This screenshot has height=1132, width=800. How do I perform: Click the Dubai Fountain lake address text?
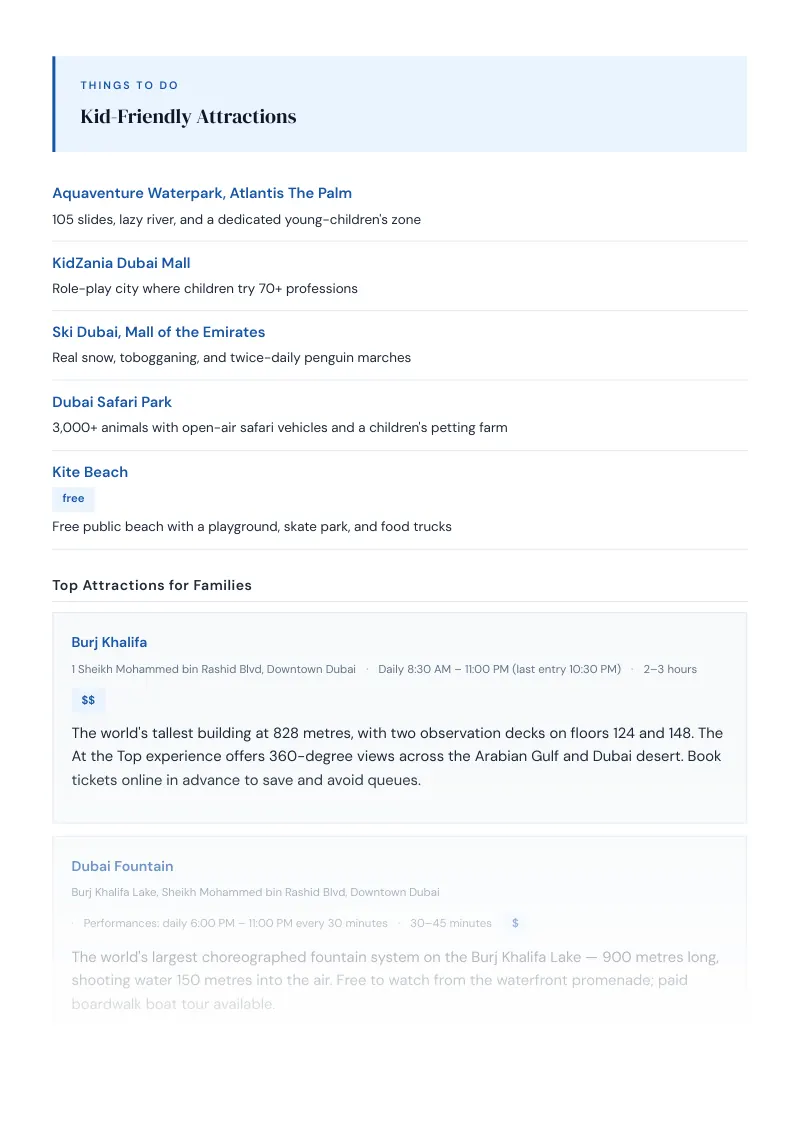click(x=256, y=892)
